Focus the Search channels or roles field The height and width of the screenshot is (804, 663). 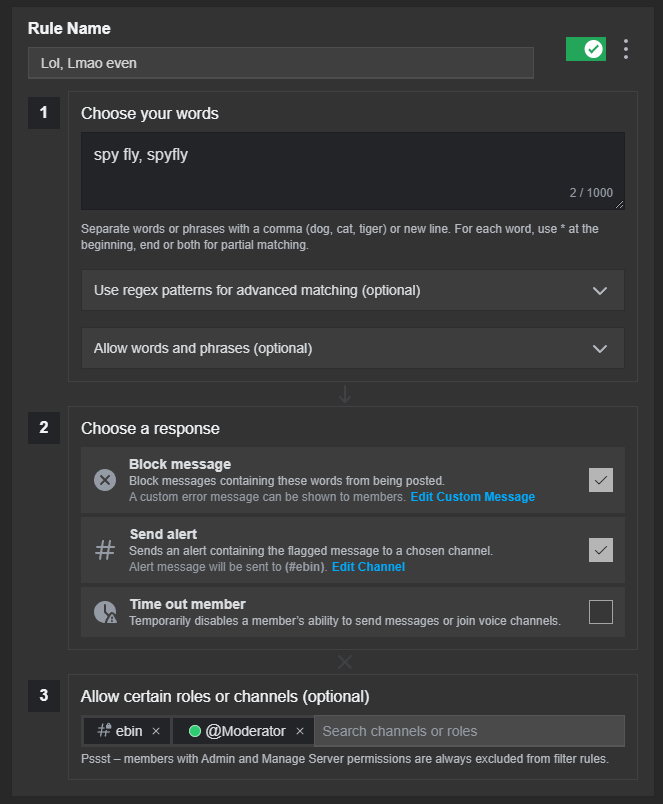click(469, 731)
